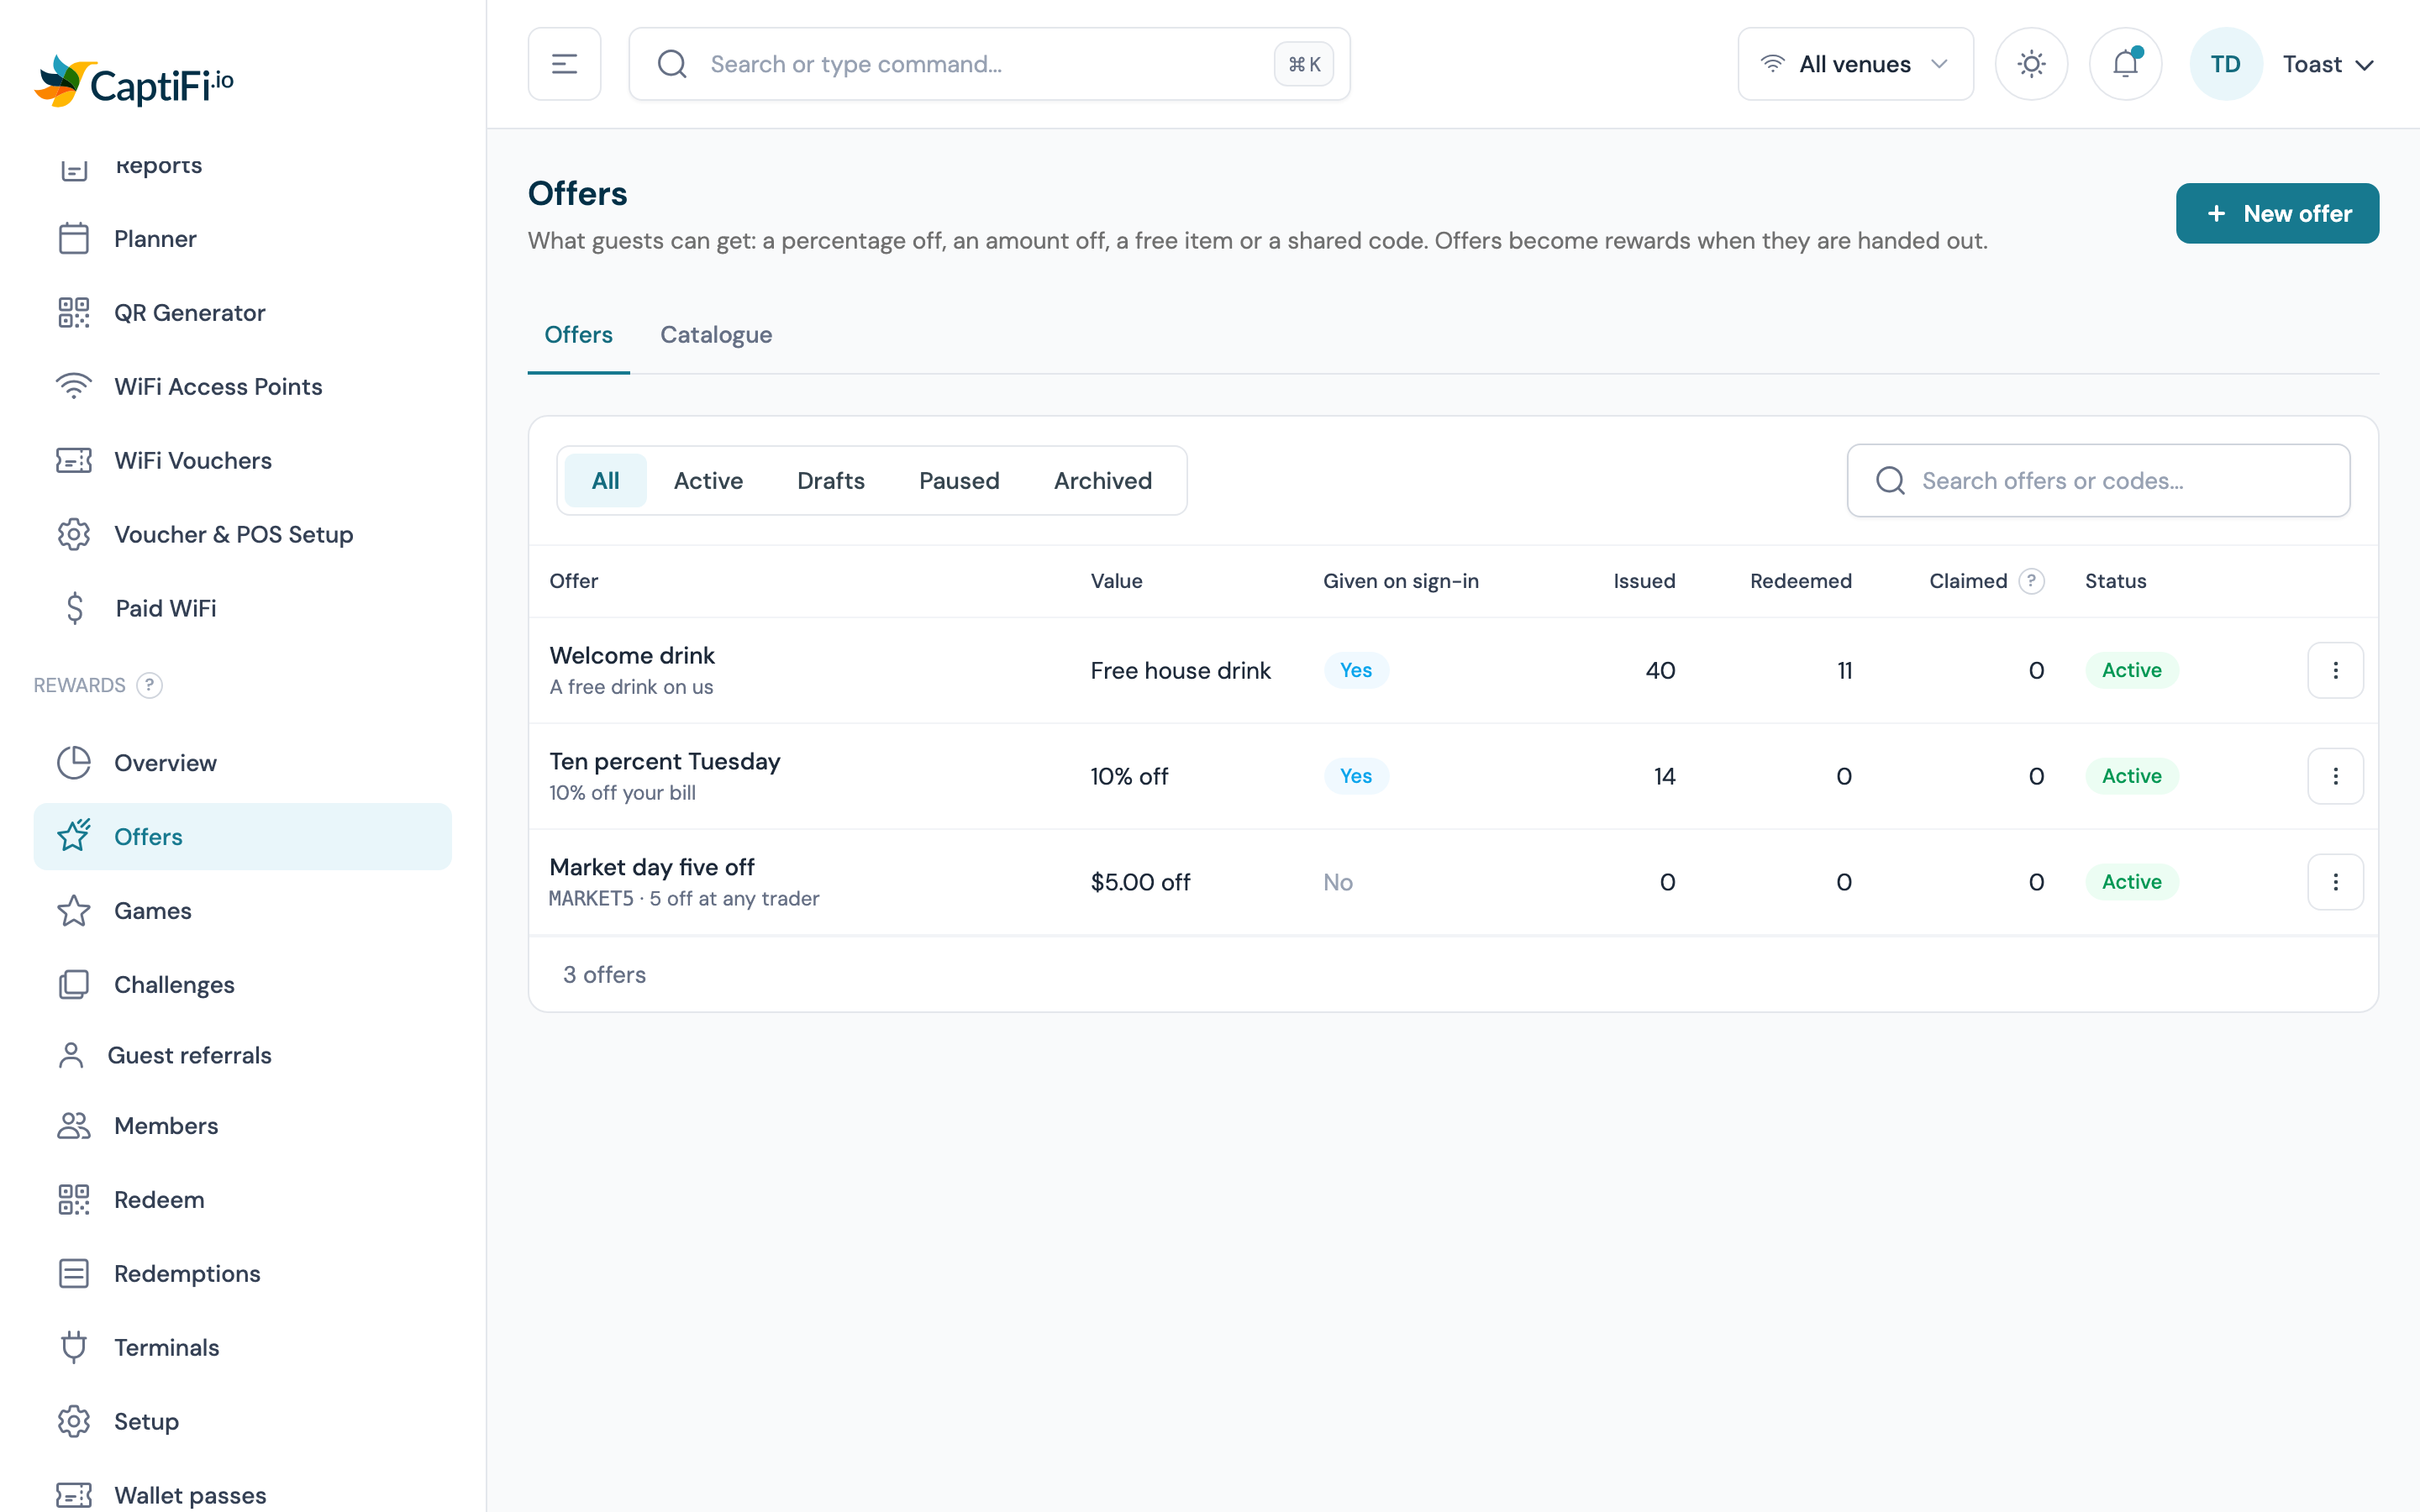
Task: Open Planner from the sidebar
Action: (242, 239)
